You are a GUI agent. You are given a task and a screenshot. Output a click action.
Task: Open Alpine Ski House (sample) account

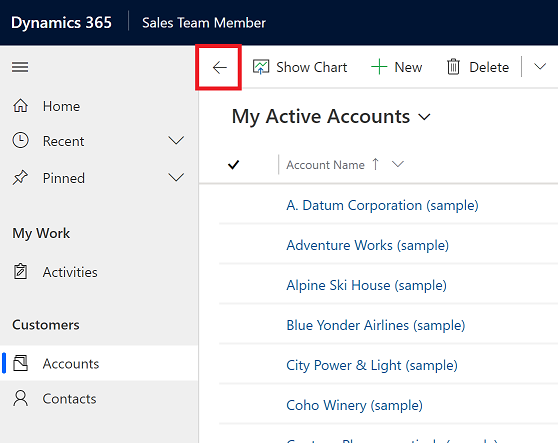click(x=367, y=285)
